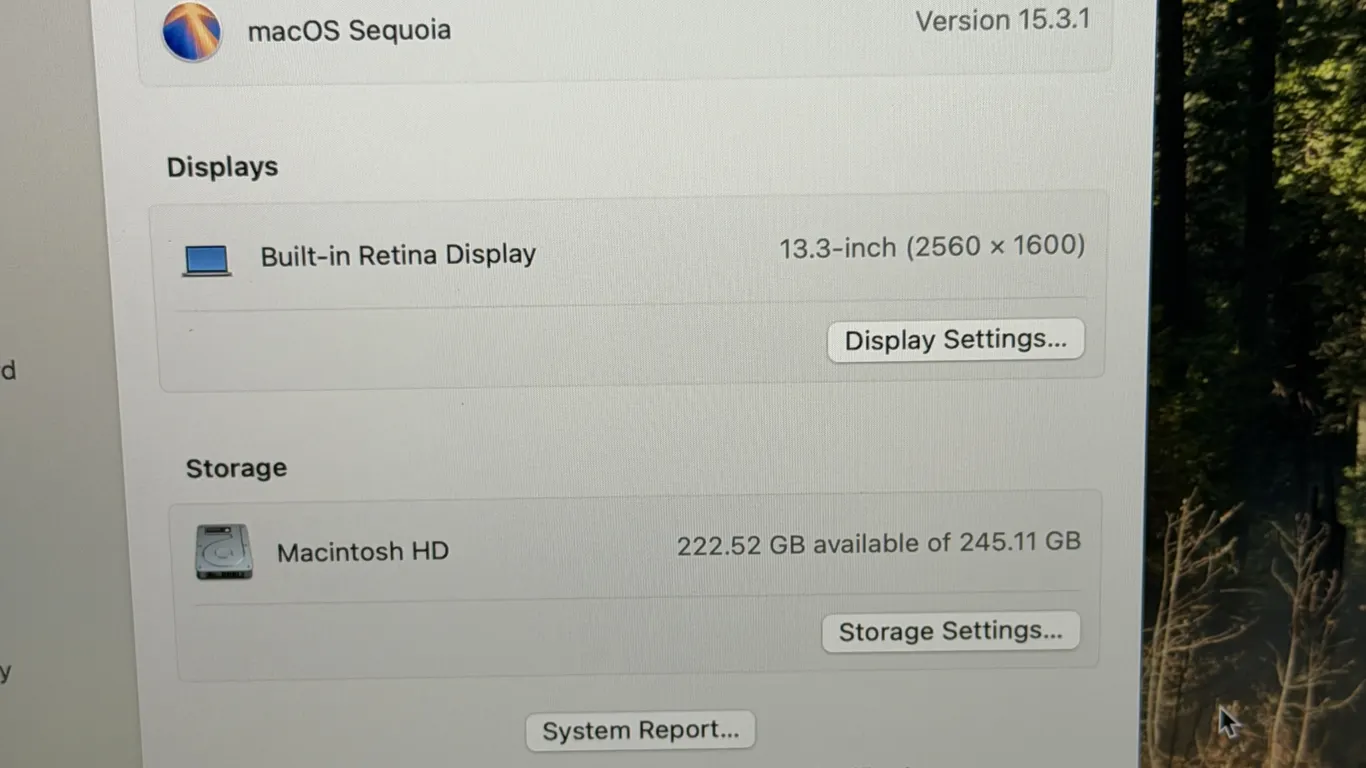Click the Displays section heading

[x=222, y=167]
